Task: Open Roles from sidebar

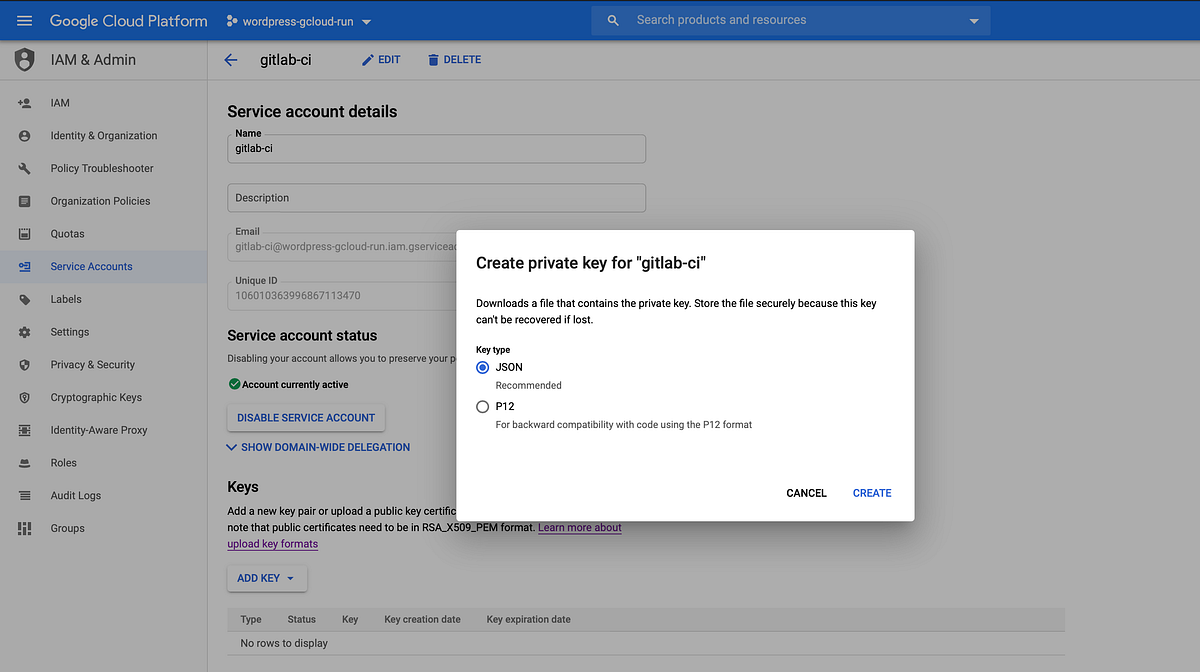Action: coord(103,463)
